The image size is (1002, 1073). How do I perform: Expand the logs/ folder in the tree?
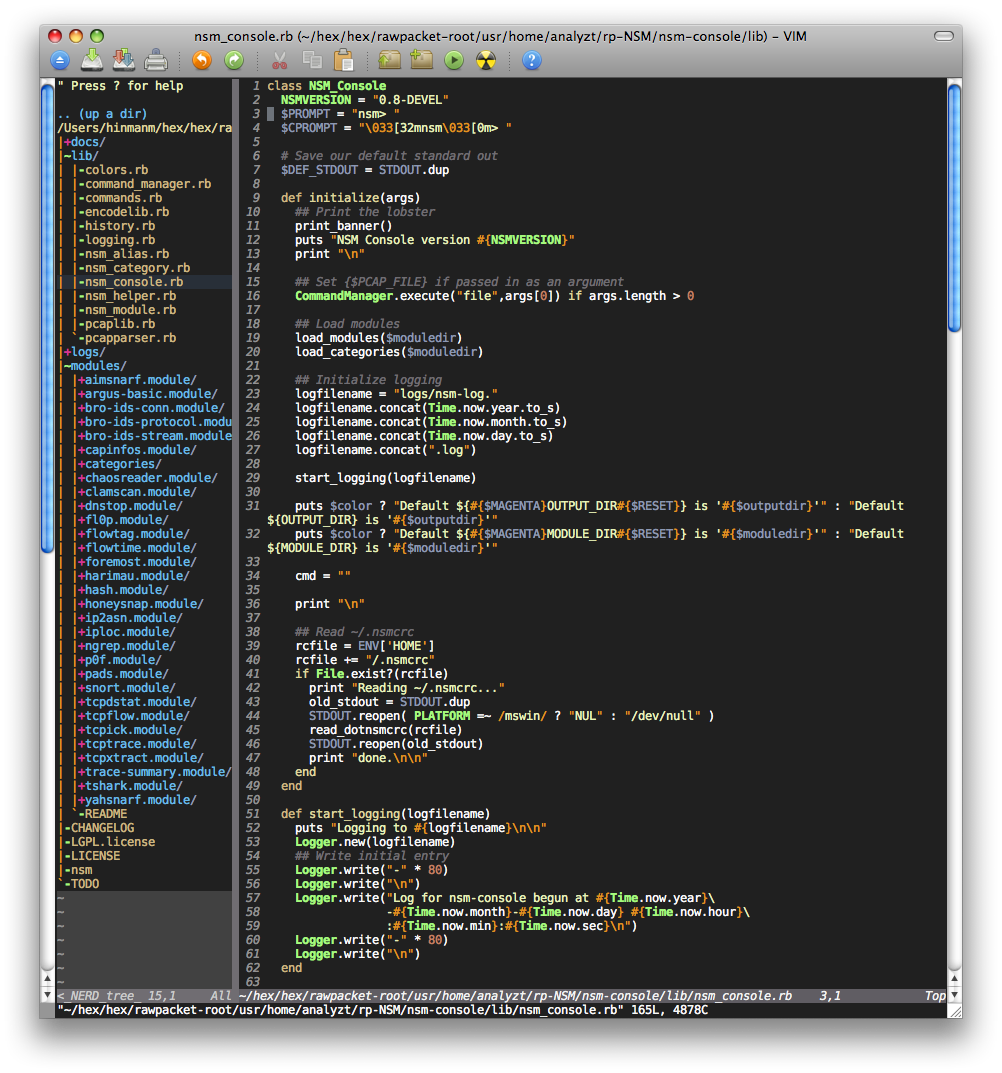point(85,352)
